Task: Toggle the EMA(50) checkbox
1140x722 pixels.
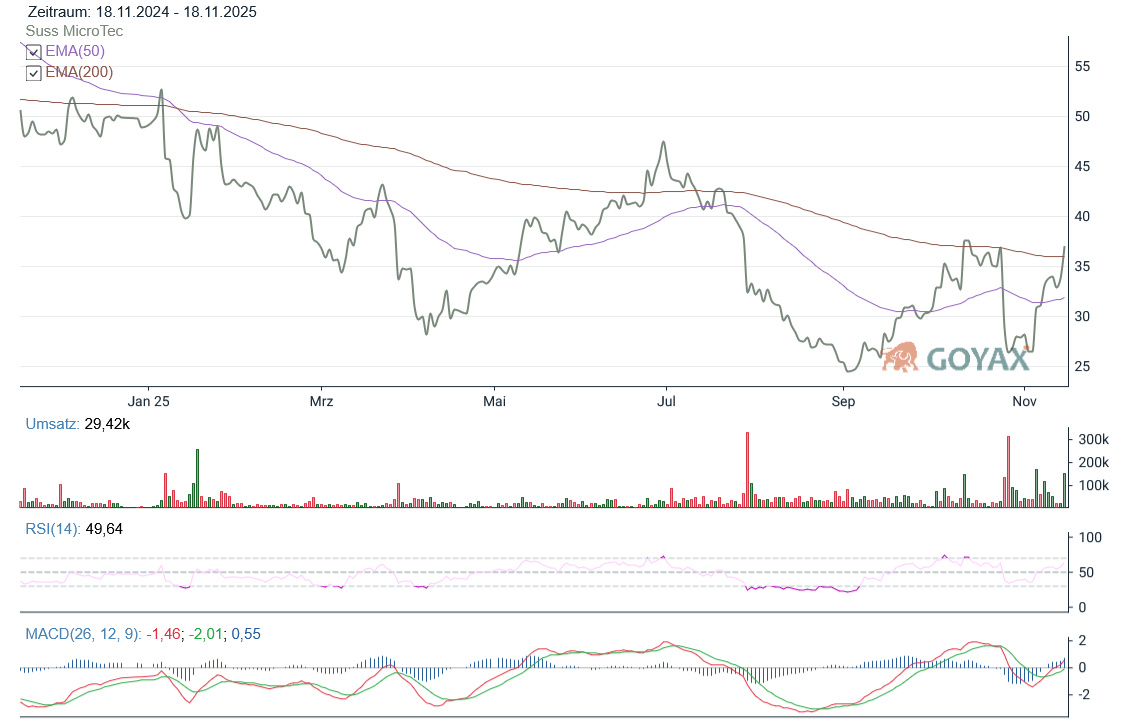Action: click(34, 52)
